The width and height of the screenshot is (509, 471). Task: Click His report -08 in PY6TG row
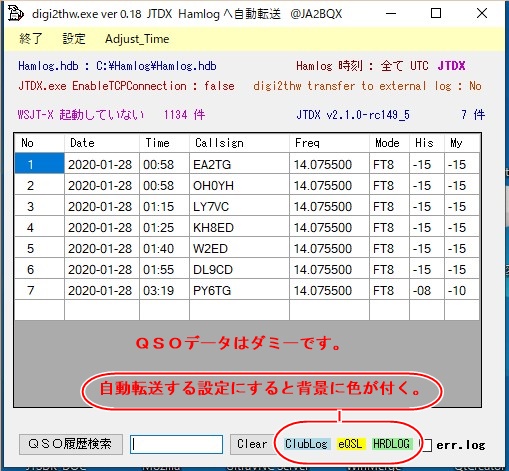click(427, 290)
